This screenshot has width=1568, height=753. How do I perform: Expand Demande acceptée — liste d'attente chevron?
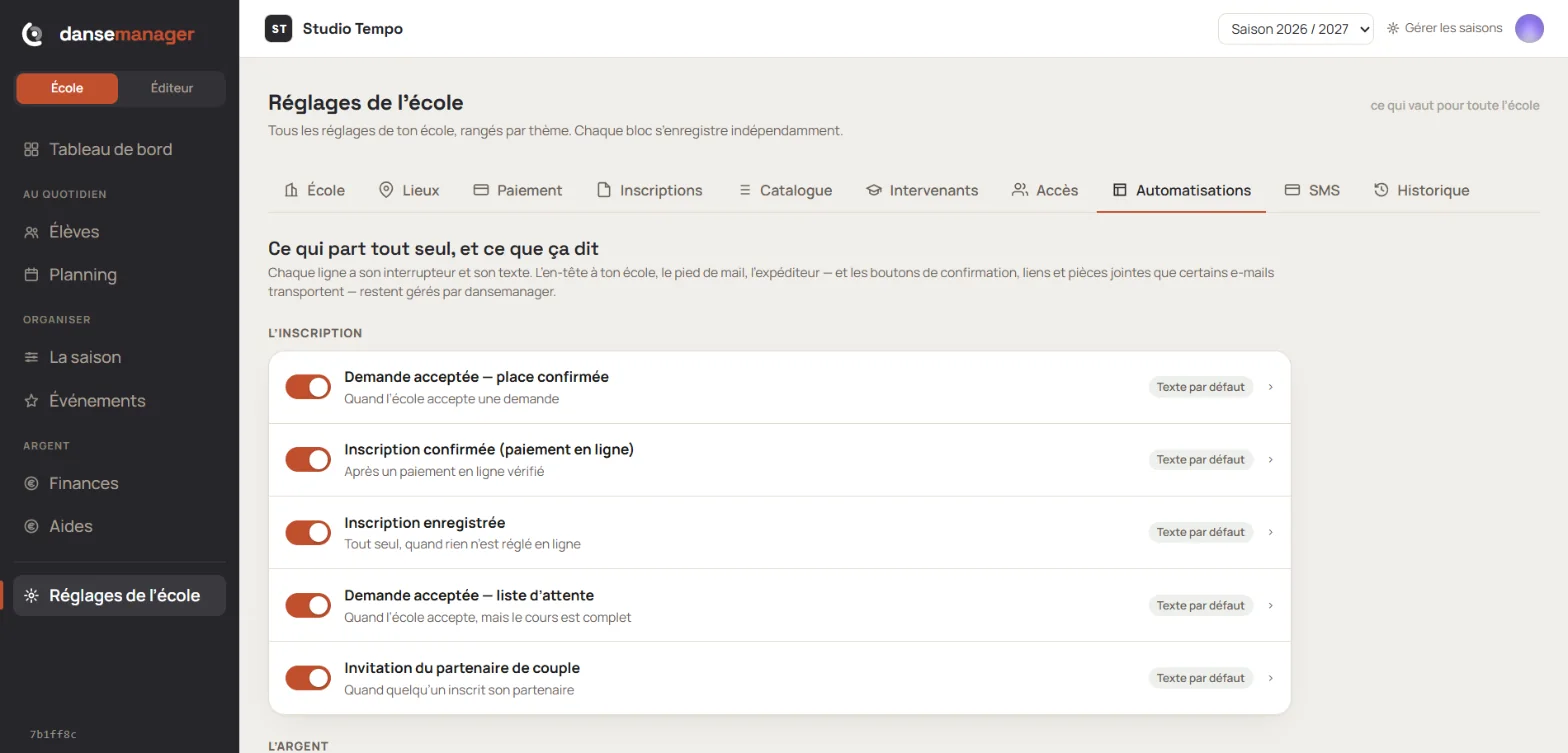tap(1270, 605)
